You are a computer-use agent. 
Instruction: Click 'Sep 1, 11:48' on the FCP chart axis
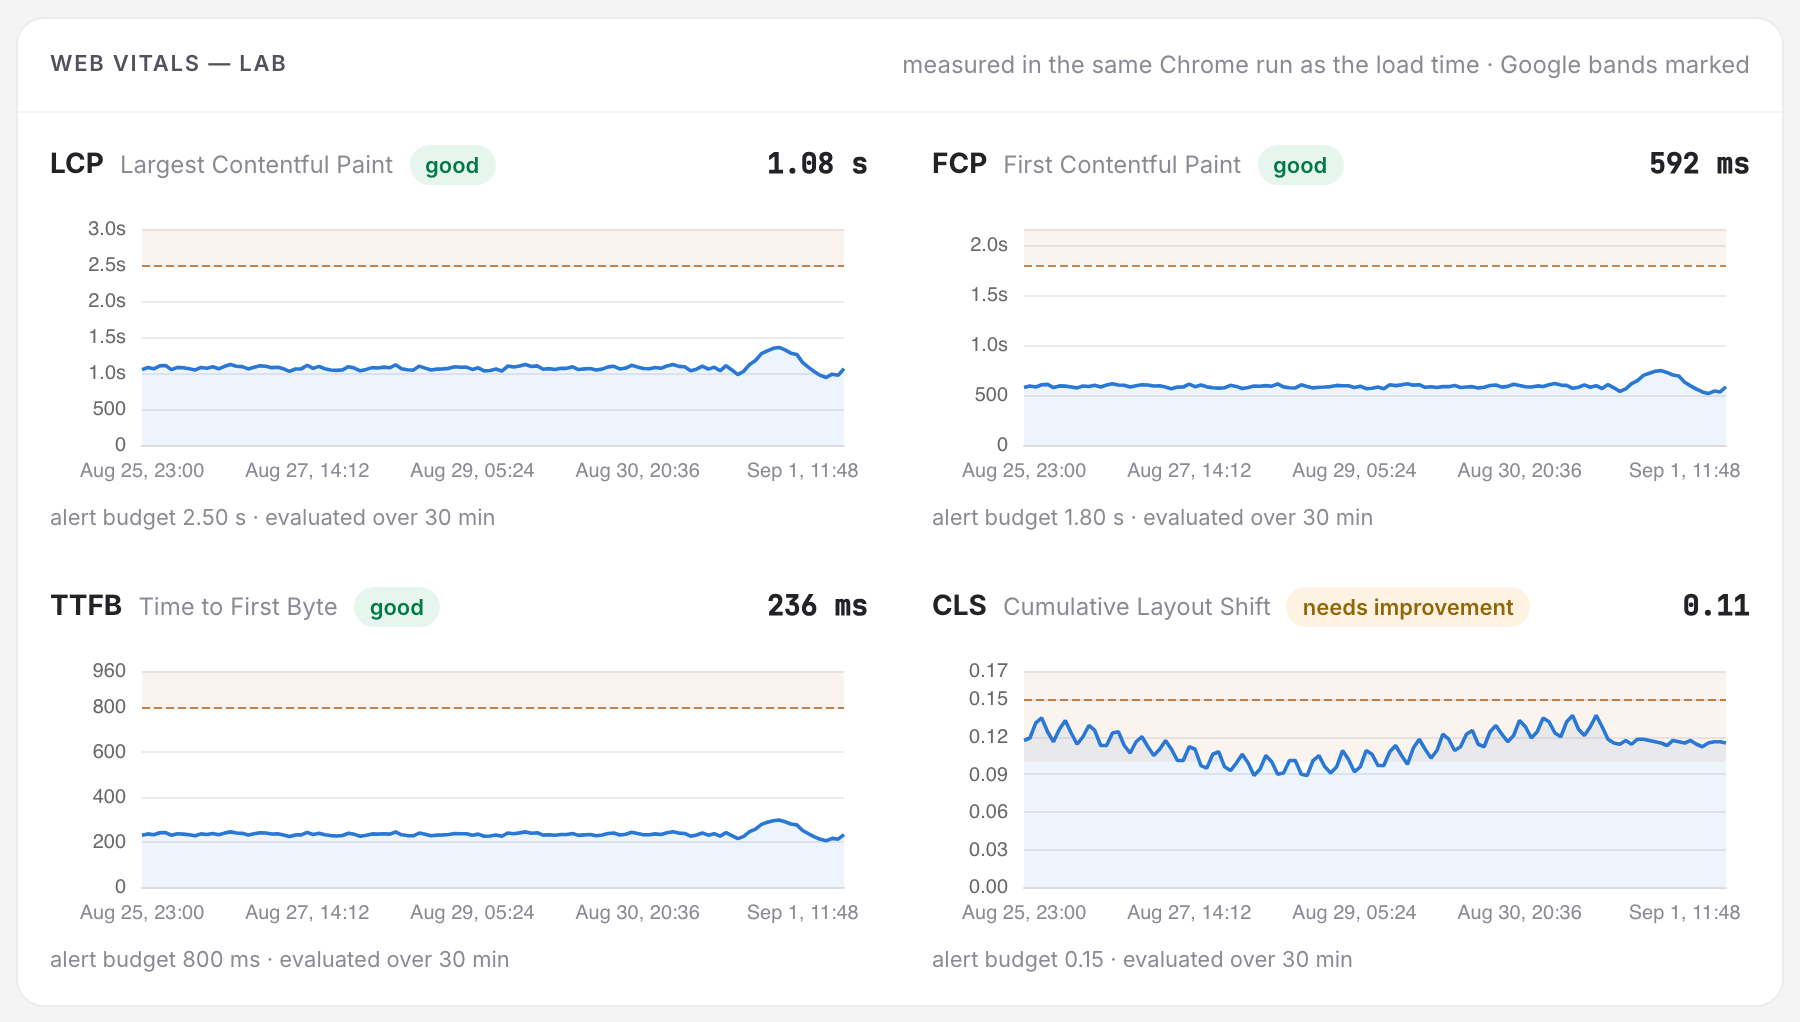pos(1685,471)
